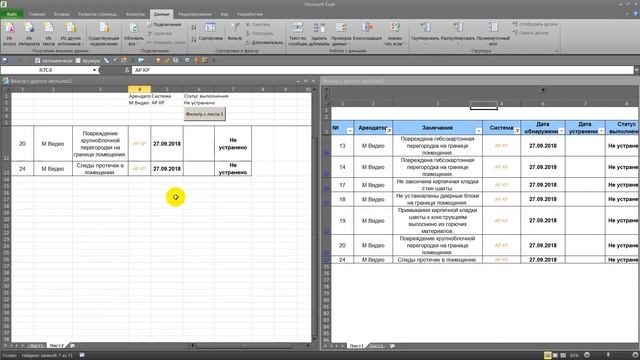Click the zoom slider in status bar

608,356
